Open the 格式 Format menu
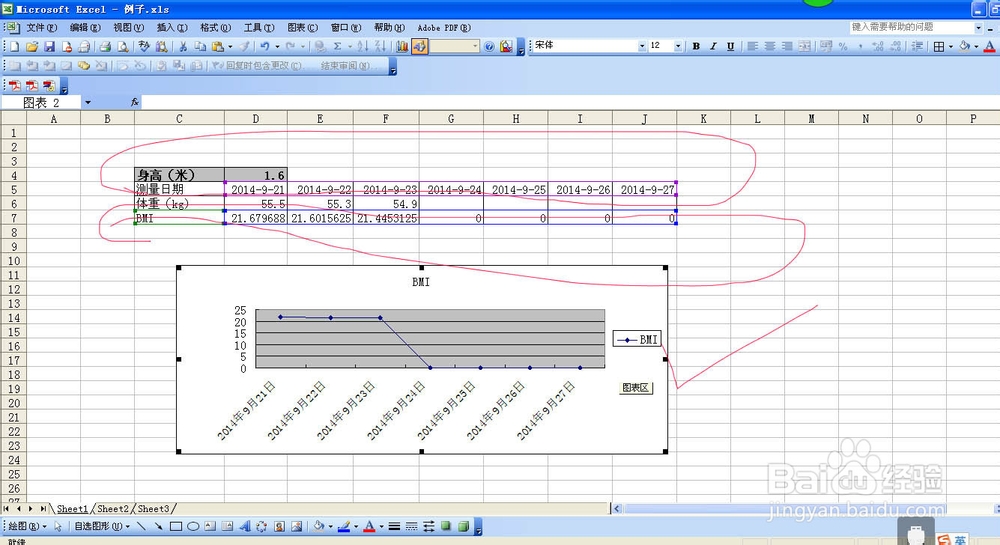The image size is (1000, 545). pos(215,27)
